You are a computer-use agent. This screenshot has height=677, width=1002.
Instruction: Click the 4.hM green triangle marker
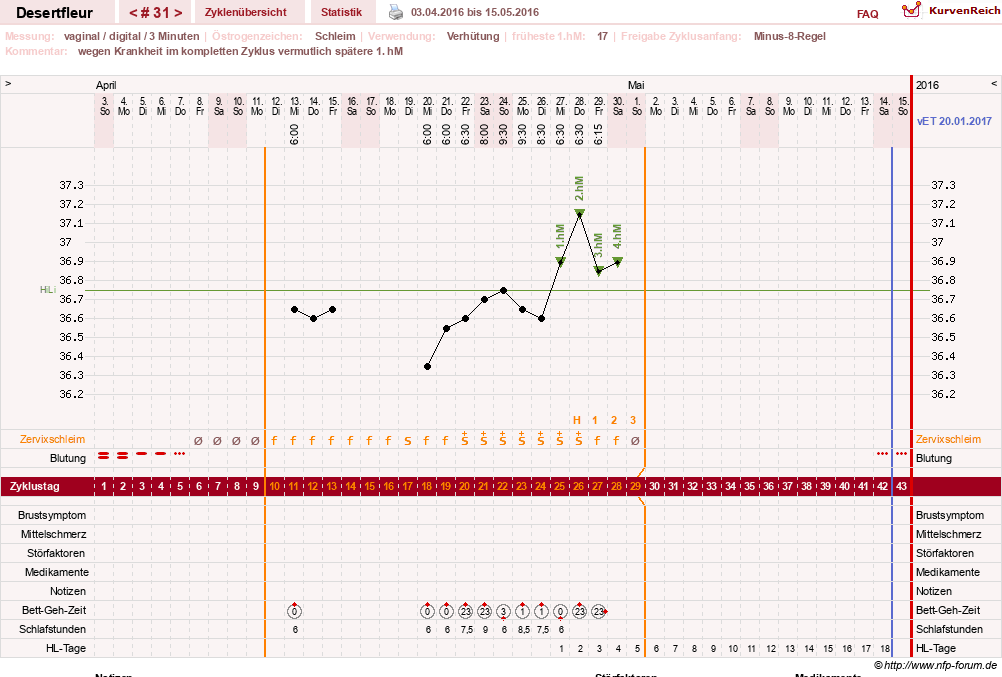617,261
